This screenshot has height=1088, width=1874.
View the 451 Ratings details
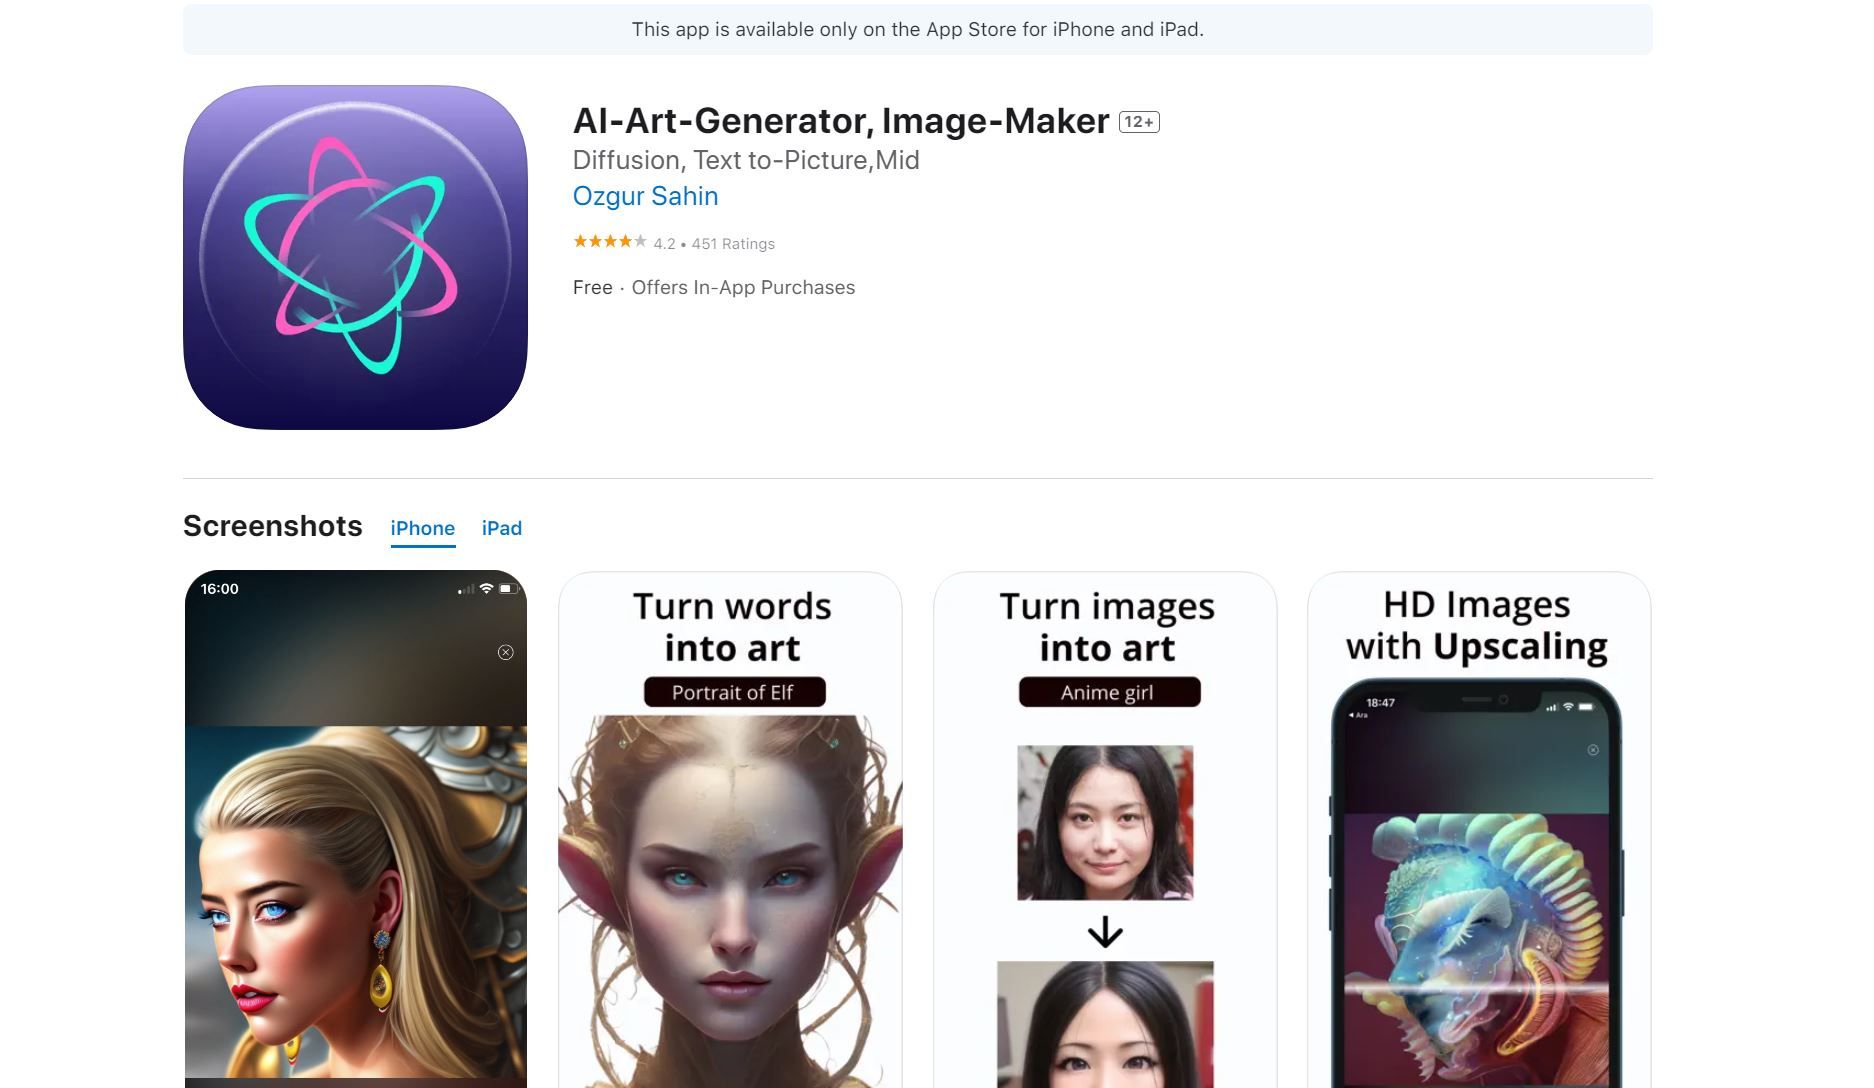pos(733,243)
